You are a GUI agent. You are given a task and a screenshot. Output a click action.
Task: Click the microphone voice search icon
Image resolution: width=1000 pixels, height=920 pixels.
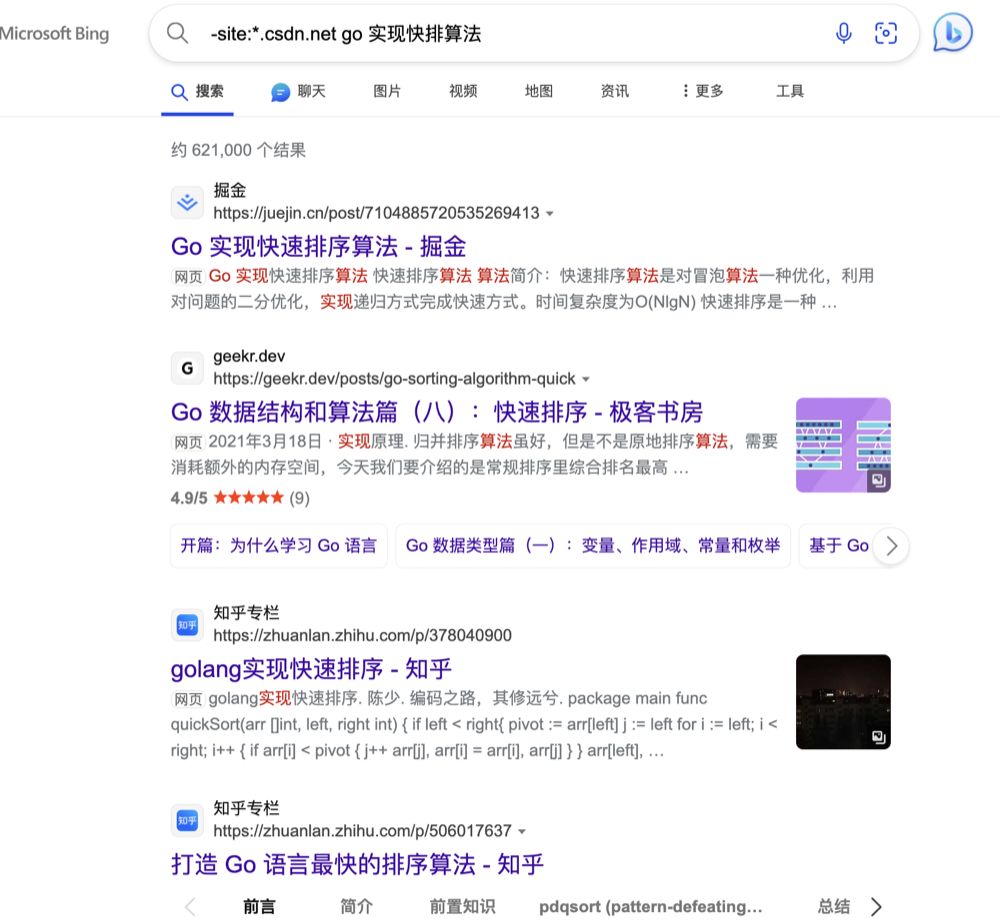pos(844,33)
